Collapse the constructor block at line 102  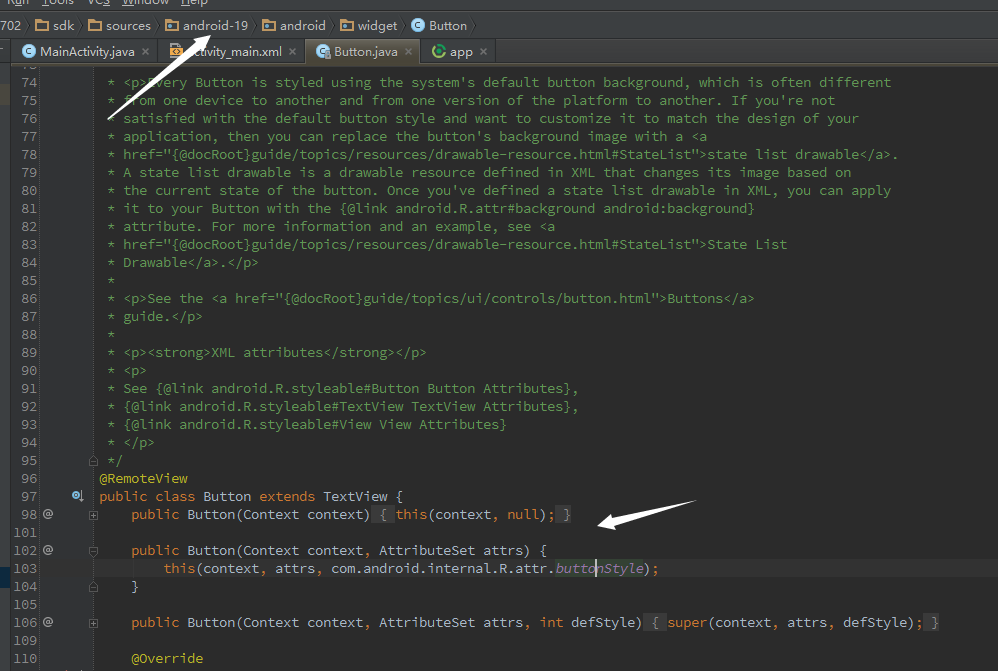click(93, 551)
